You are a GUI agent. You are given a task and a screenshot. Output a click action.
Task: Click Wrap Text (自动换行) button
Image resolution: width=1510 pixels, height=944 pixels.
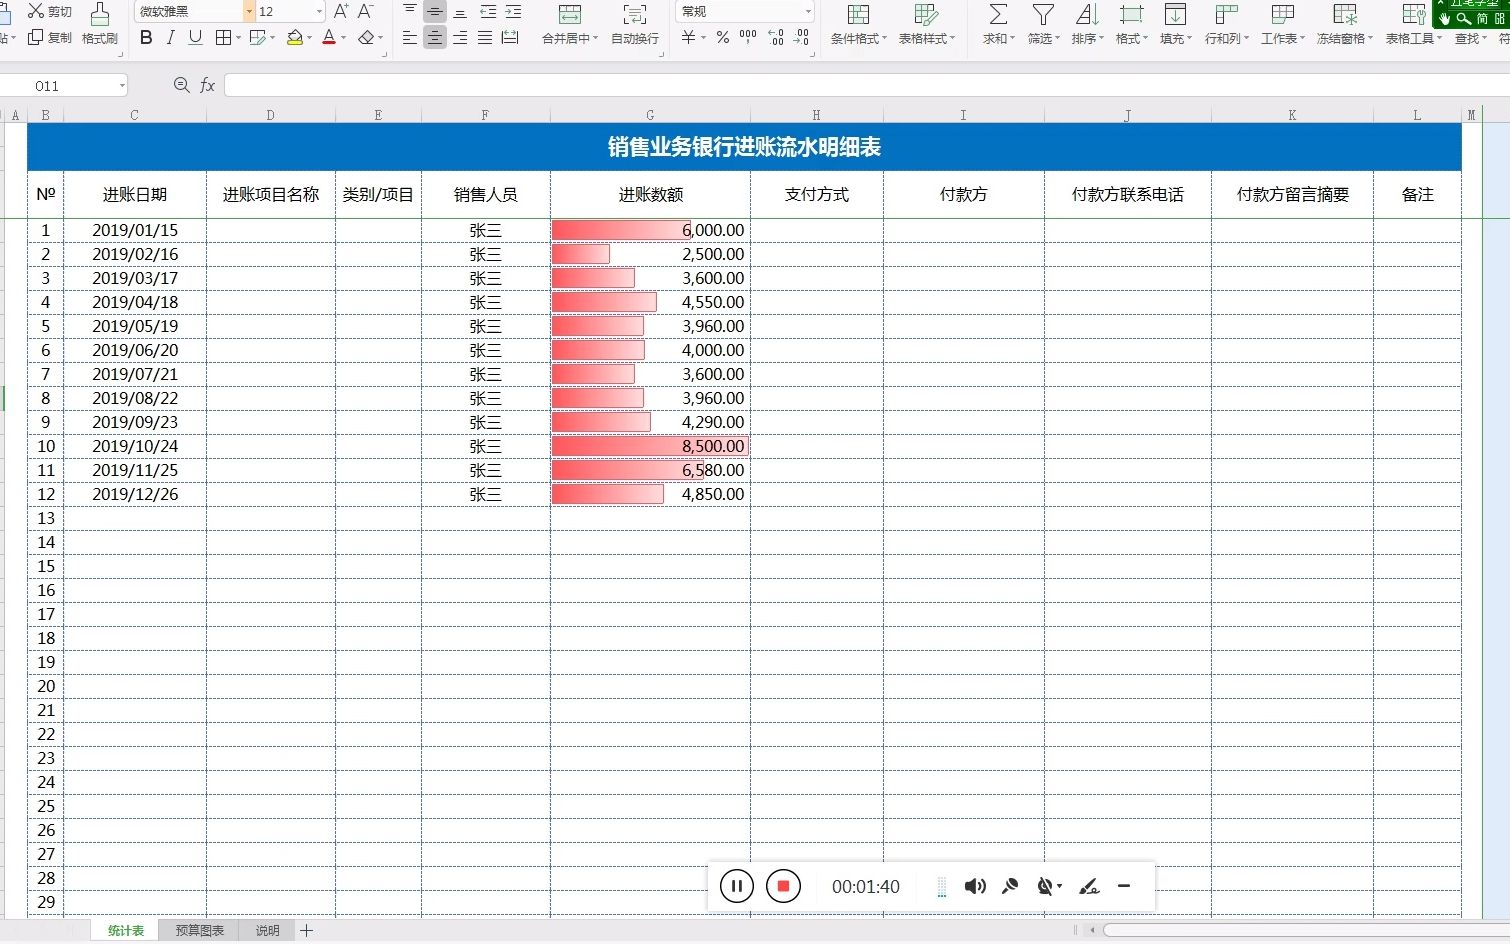tap(635, 24)
